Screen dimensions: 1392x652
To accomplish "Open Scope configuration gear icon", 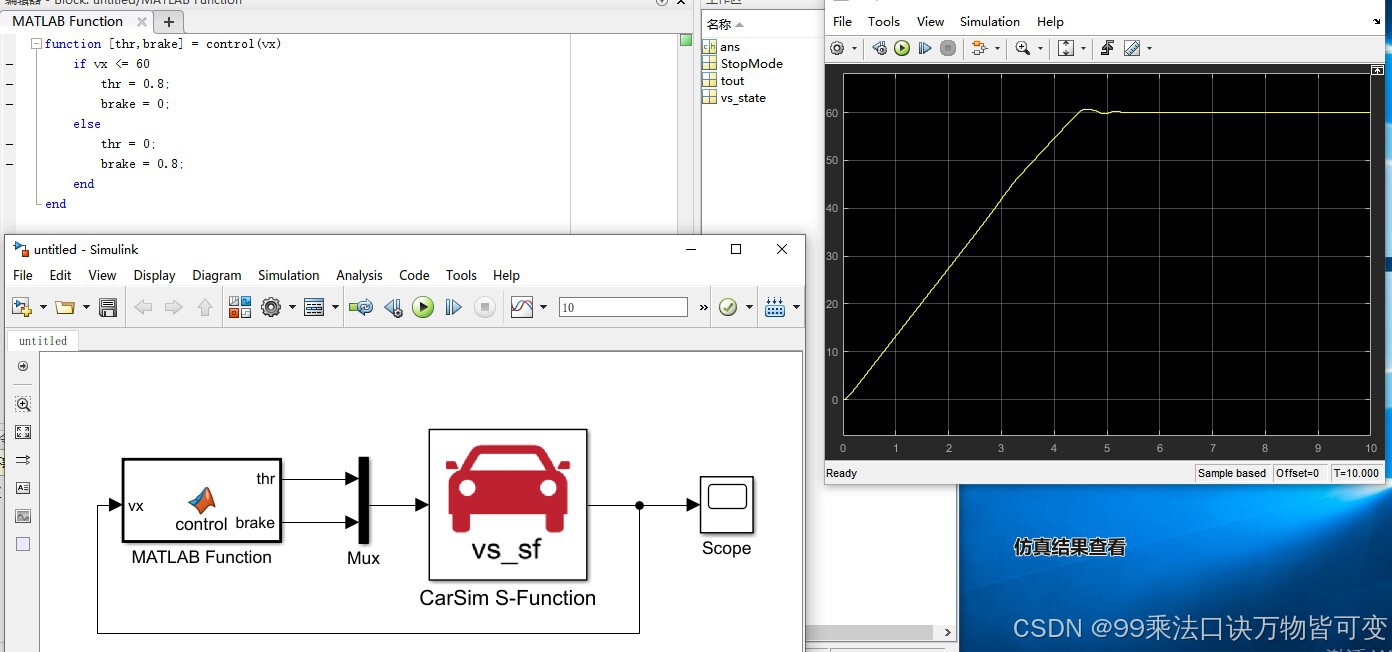I will tap(838, 48).
